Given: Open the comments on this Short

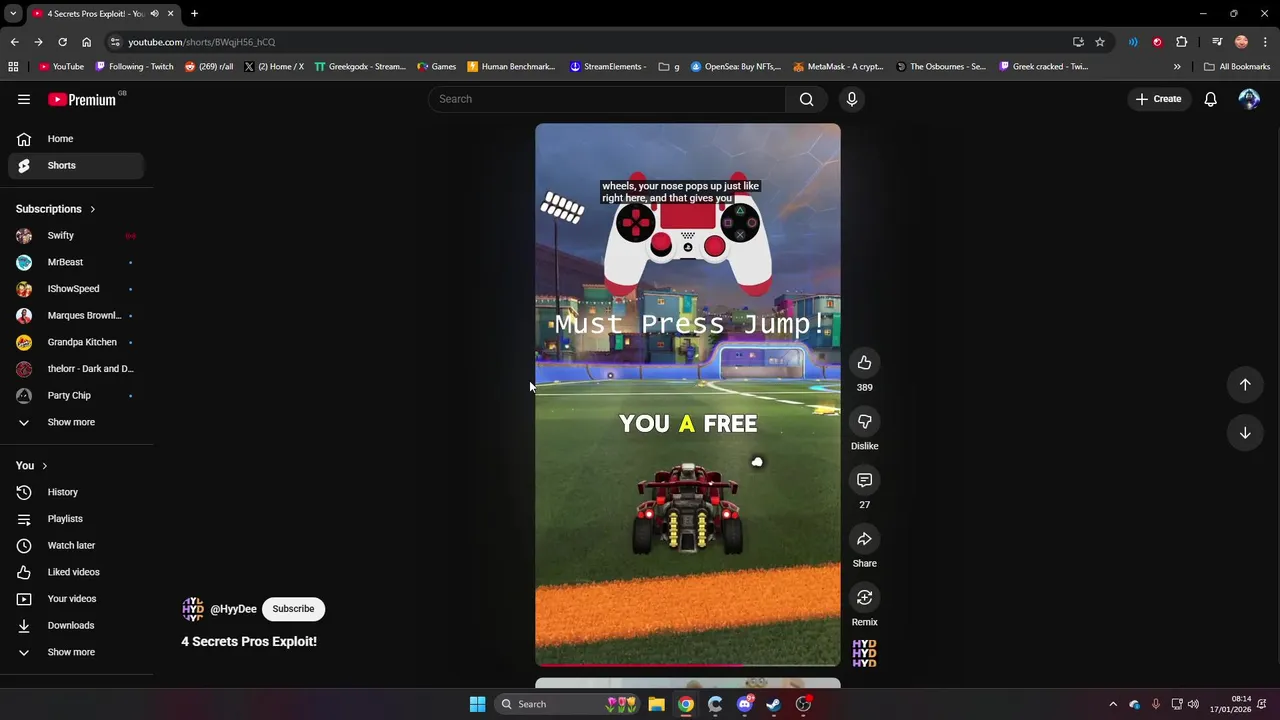Looking at the screenshot, I should click(864, 480).
